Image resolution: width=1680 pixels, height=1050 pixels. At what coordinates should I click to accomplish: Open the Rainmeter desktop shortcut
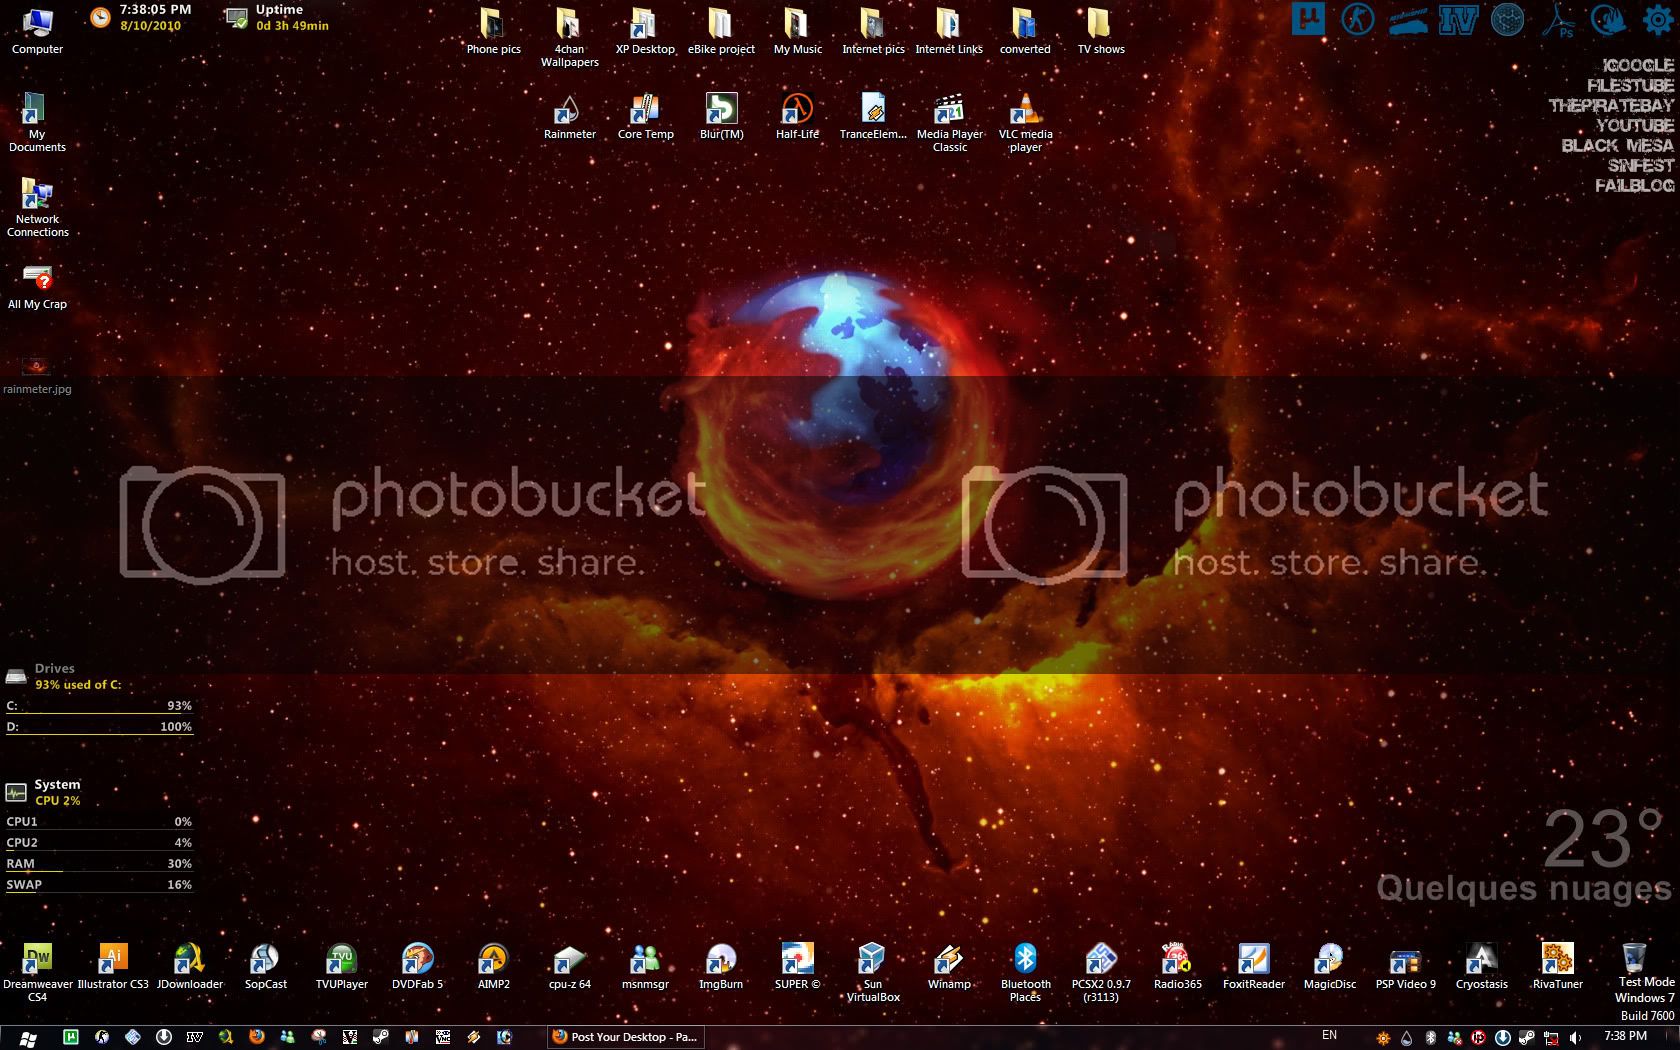[x=569, y=109]
